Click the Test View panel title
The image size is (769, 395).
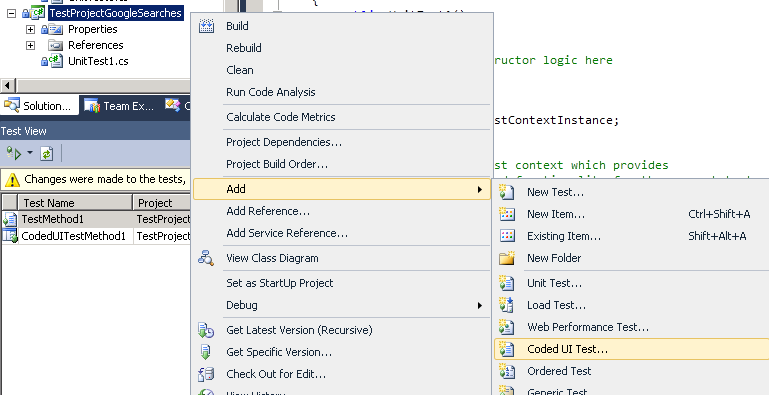[24, 132]
